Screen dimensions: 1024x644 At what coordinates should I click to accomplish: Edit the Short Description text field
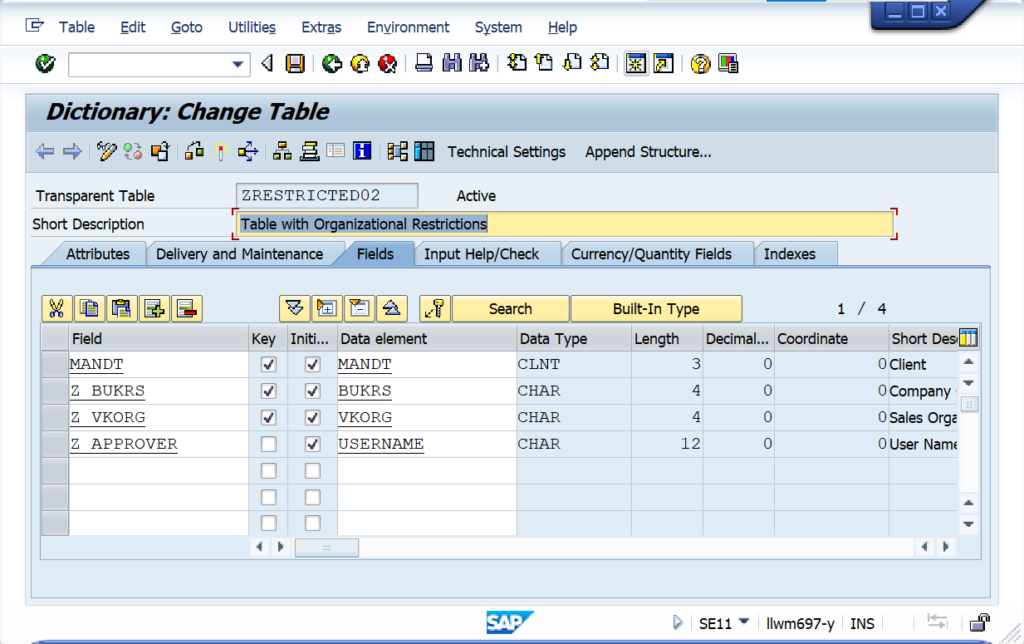click(560, 224)
